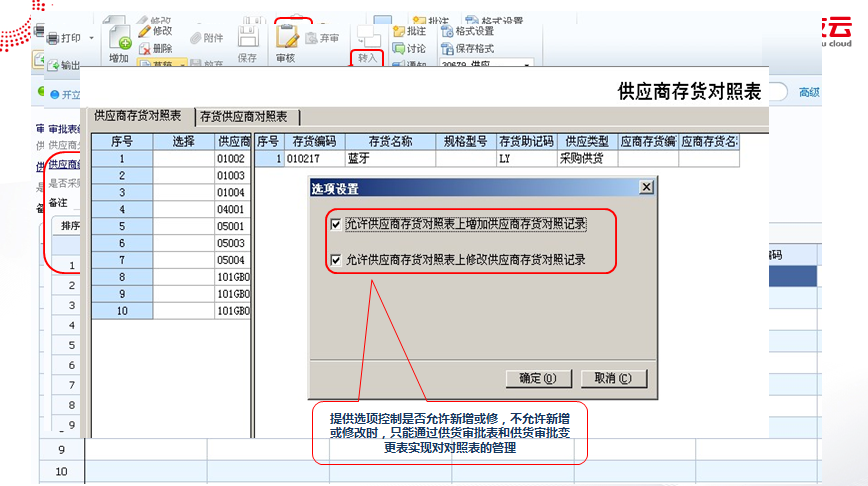Click the 存货编码 column header
868x486 pixels.
314,142
